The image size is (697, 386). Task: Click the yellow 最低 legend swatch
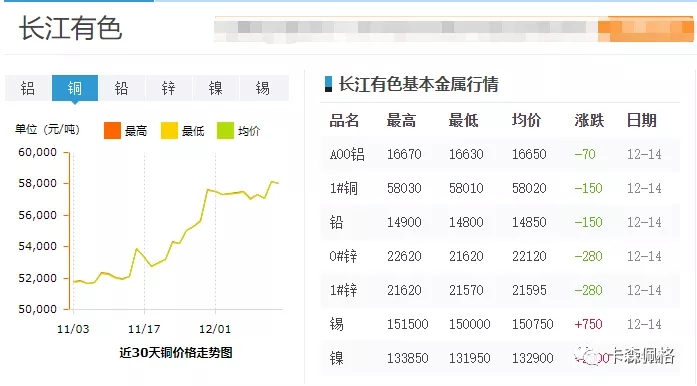[169, 131]
